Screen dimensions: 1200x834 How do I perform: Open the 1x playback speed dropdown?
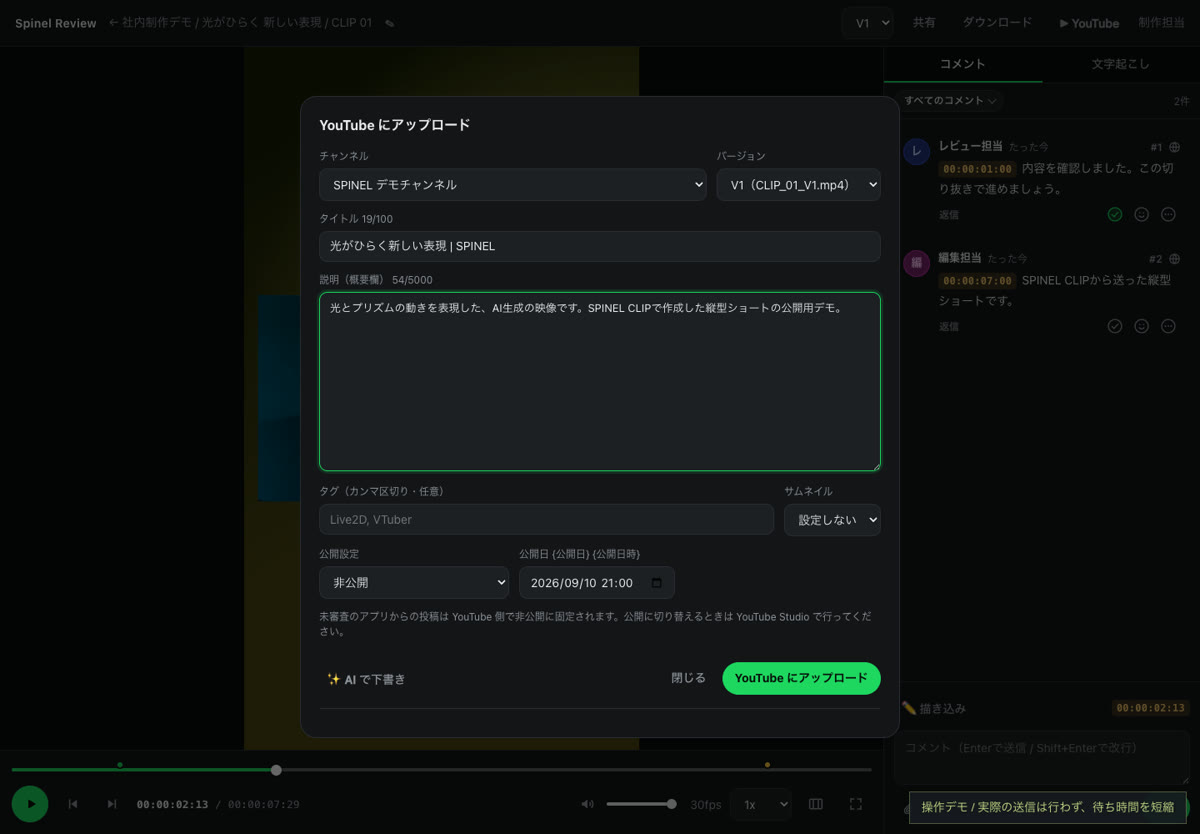click(761, 804)
